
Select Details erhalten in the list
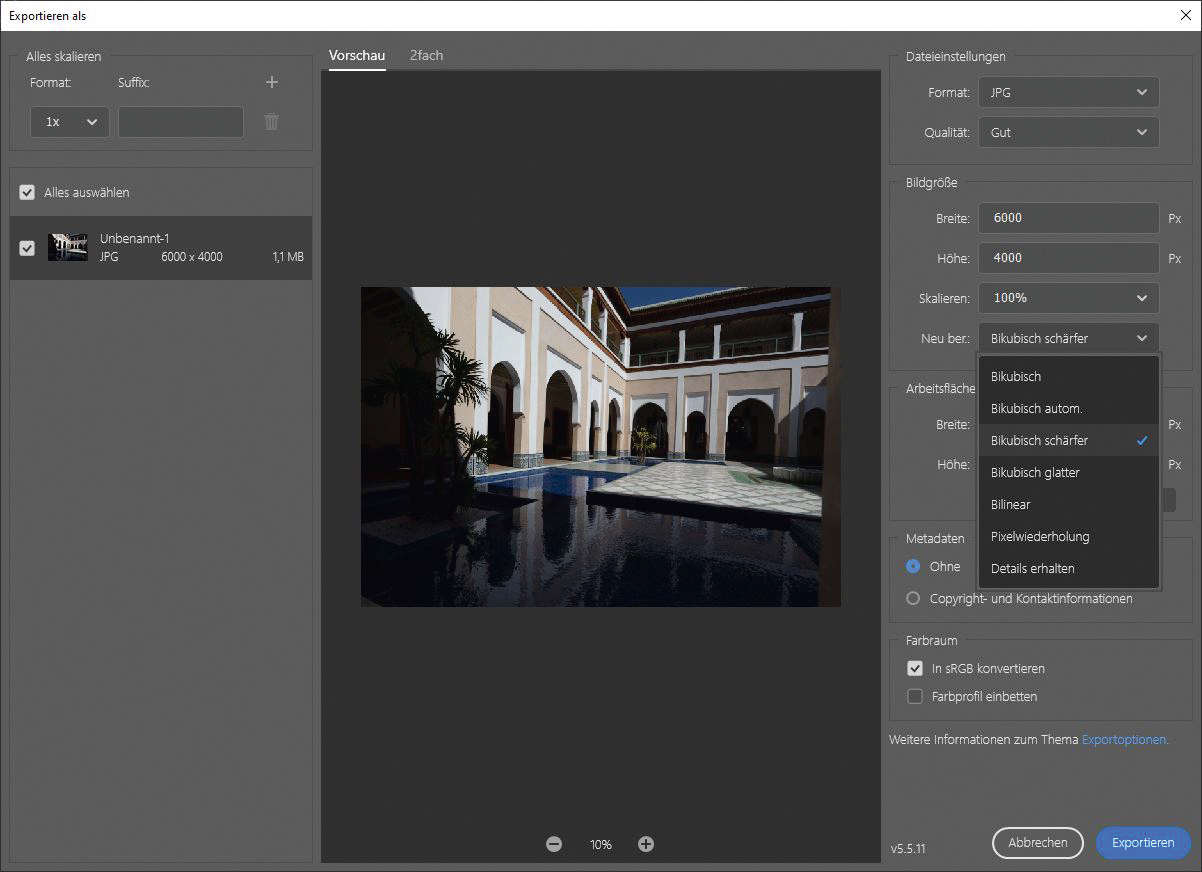(1032, 568)
